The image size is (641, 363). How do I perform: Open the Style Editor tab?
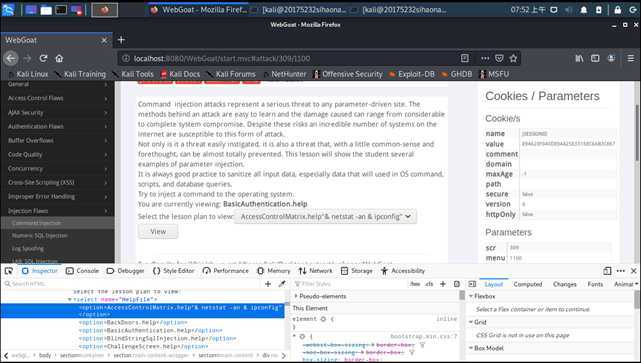pyautogui.click(x=173, y=271)
